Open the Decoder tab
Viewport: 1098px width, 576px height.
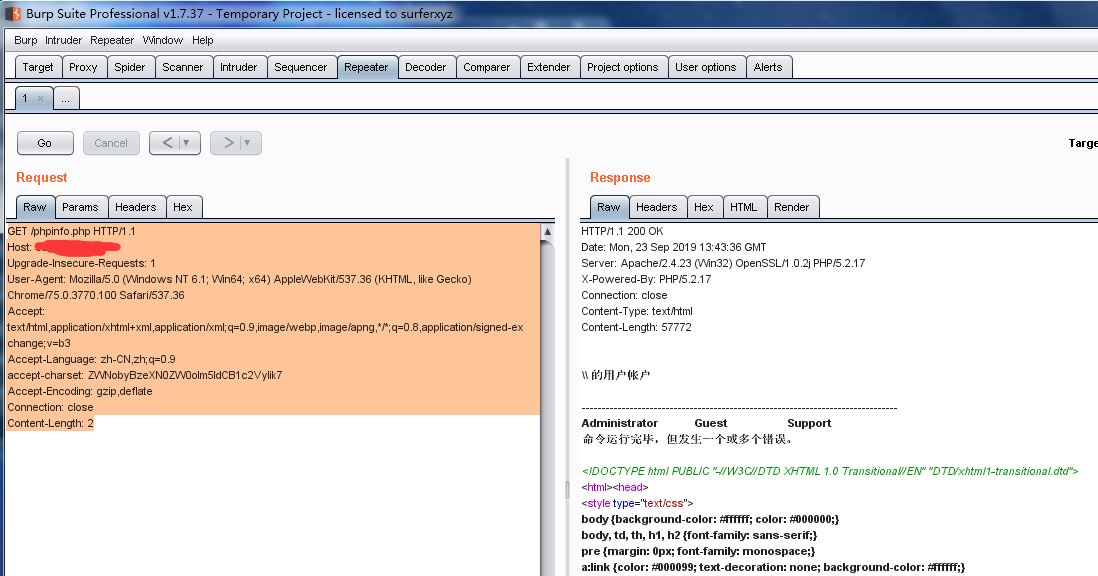tap(426, 66)
